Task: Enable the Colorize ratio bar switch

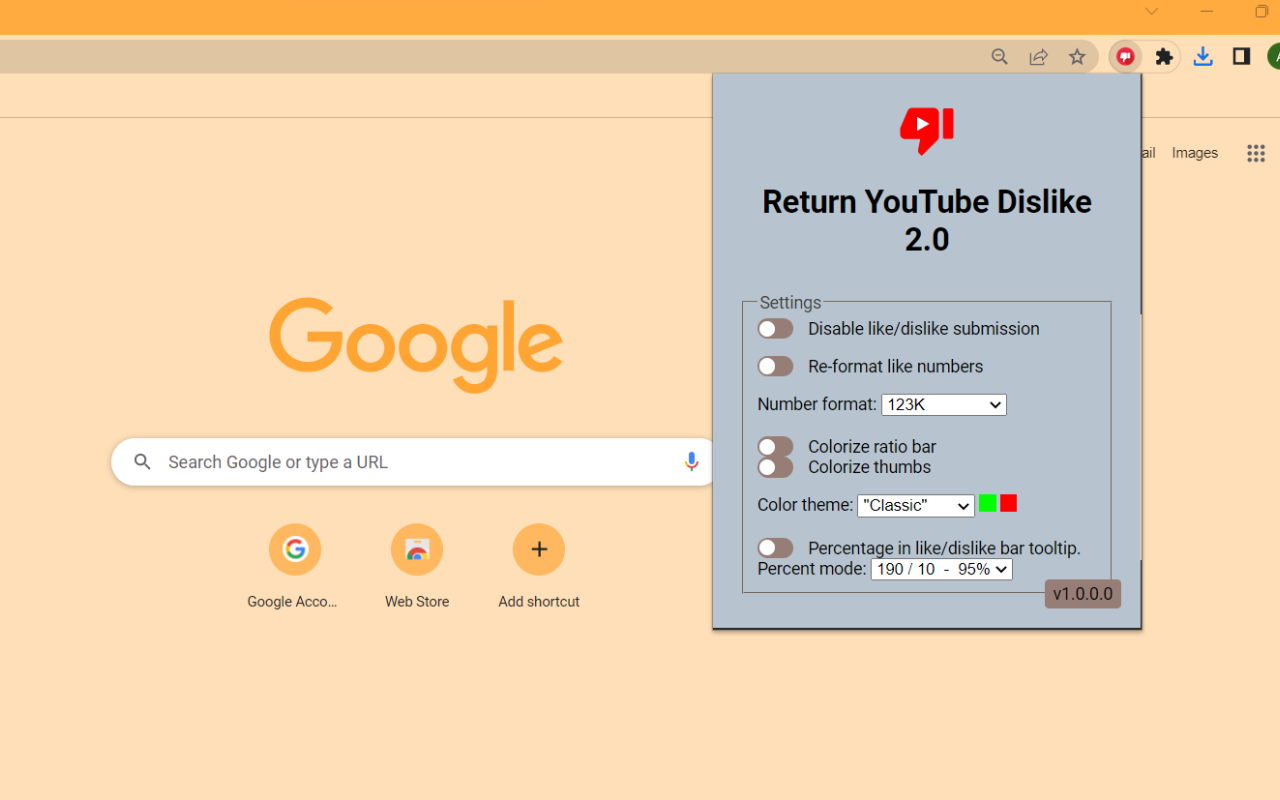Action: [x=775, y=446]
